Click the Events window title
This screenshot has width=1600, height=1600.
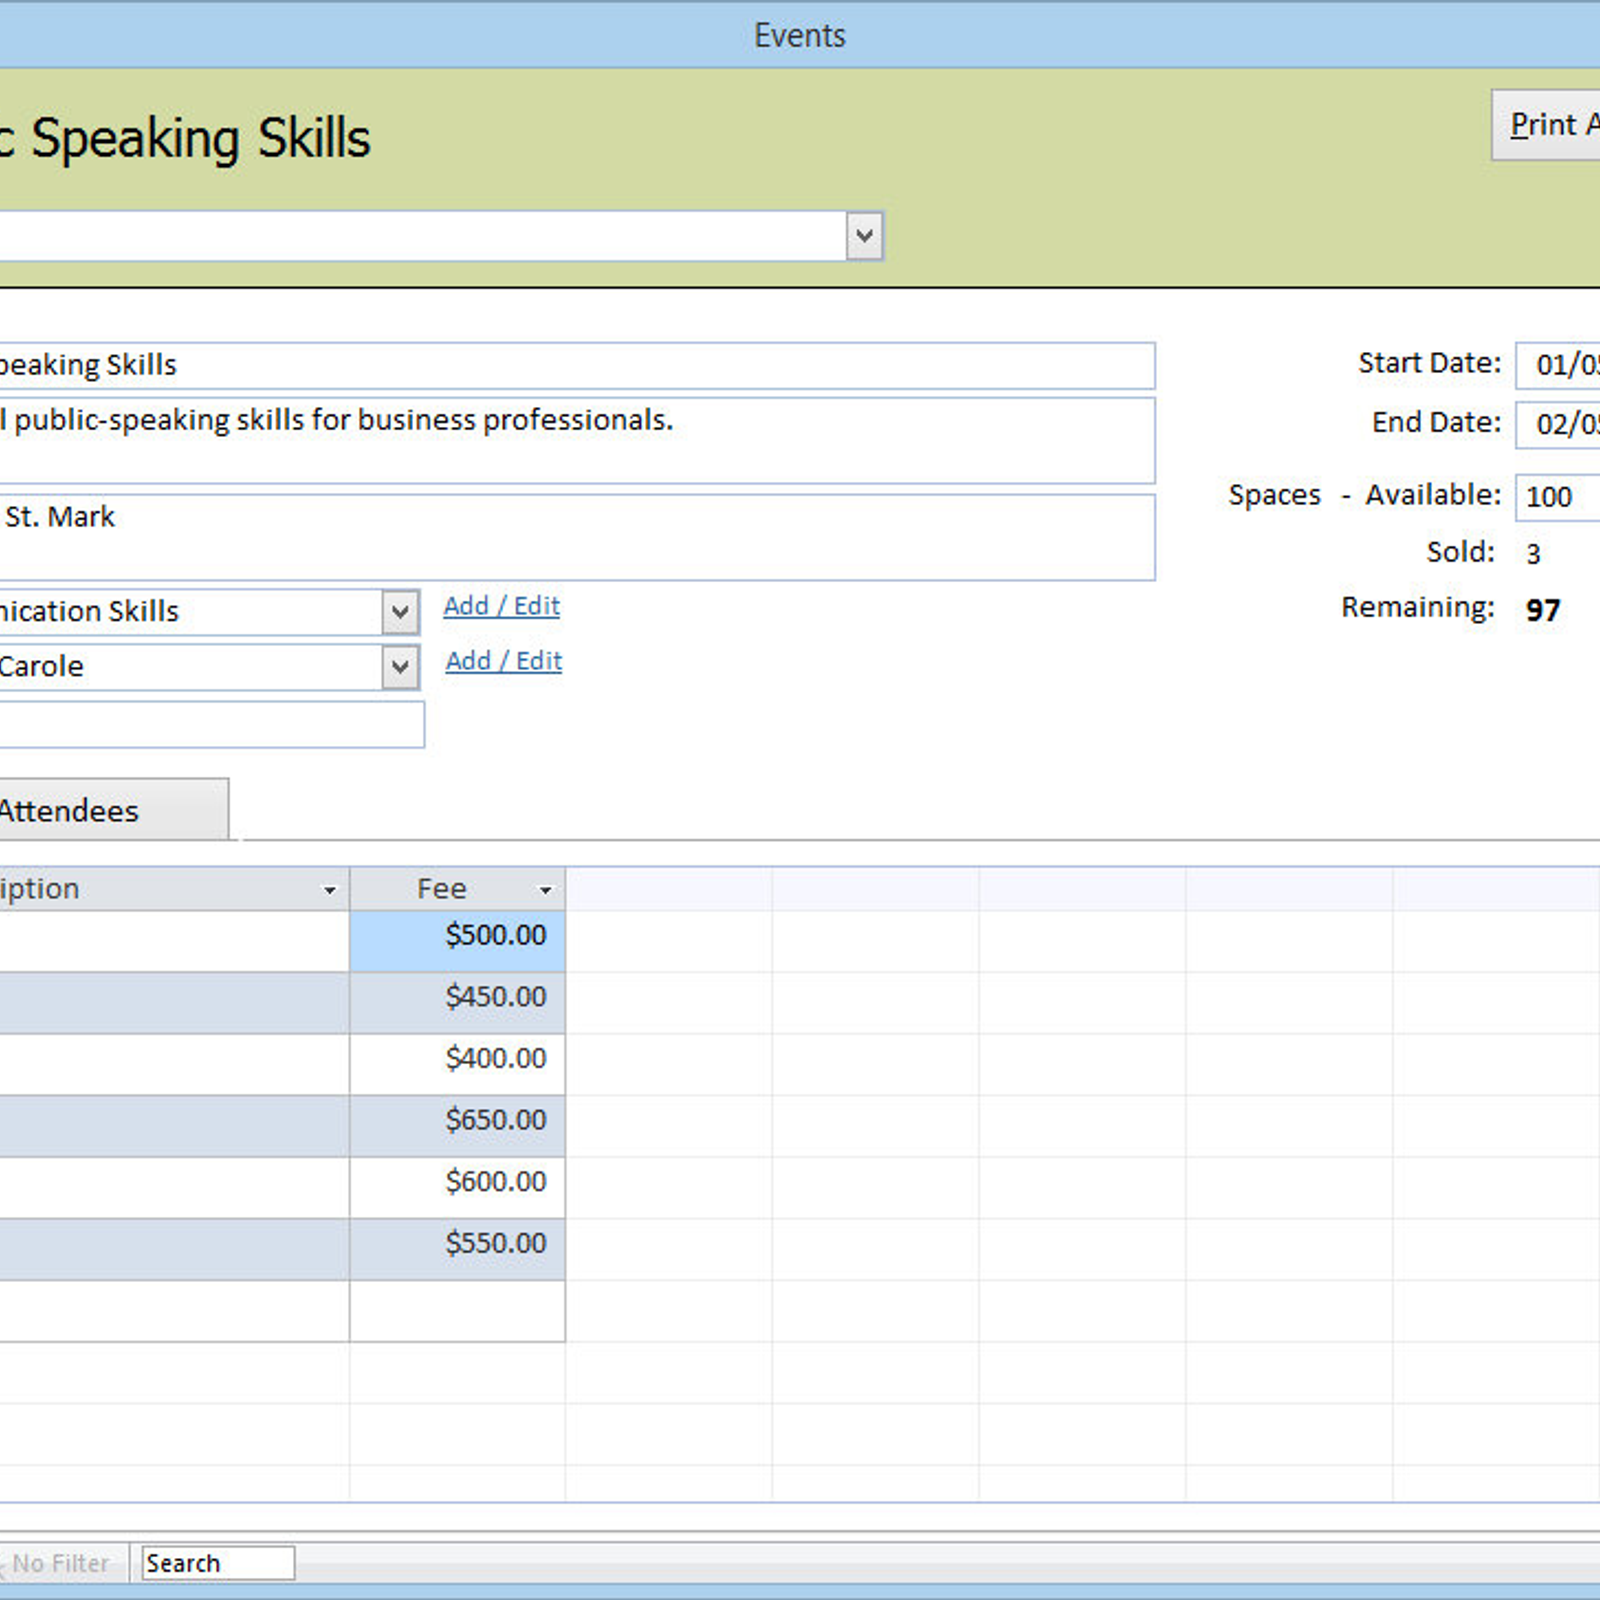[800, 35]
